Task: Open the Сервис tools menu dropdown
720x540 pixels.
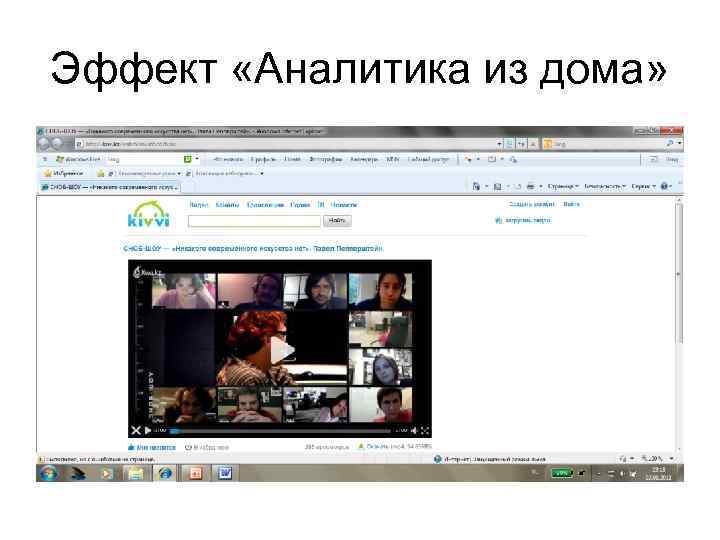Action: click(644, 186)
